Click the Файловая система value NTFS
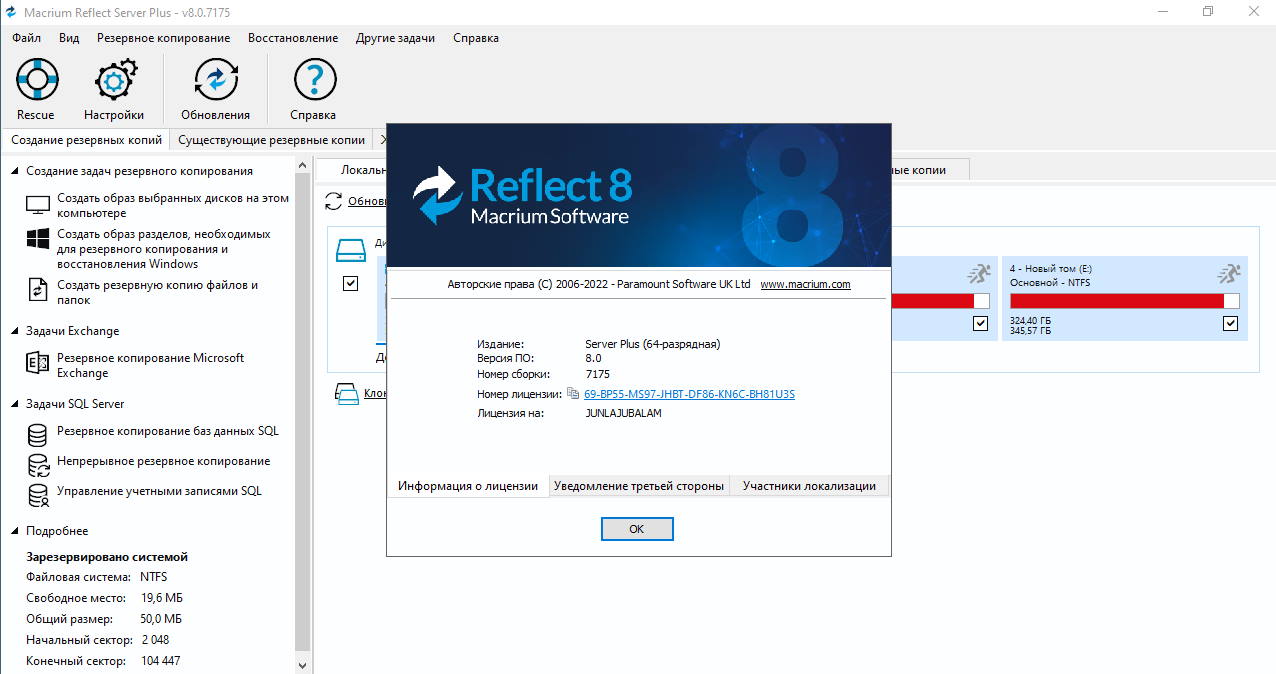The height and width of the screenshot is (674, 1276). [x=154, y=577]
